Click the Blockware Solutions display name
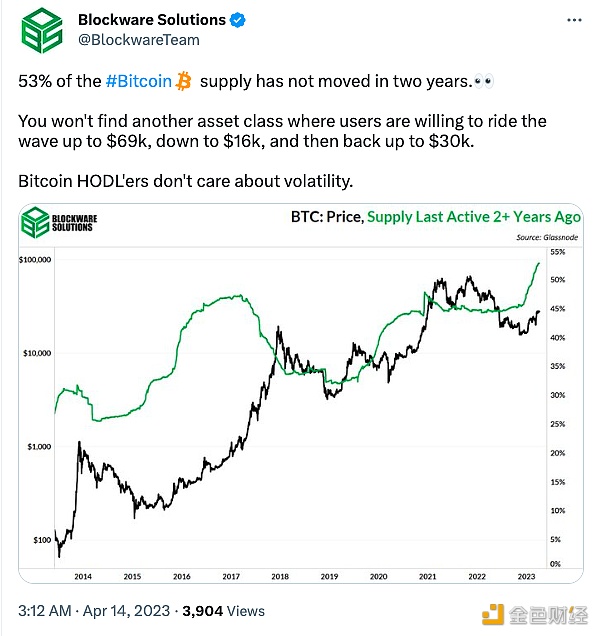Viewport: 599px width, 636px height. [152, 19]
